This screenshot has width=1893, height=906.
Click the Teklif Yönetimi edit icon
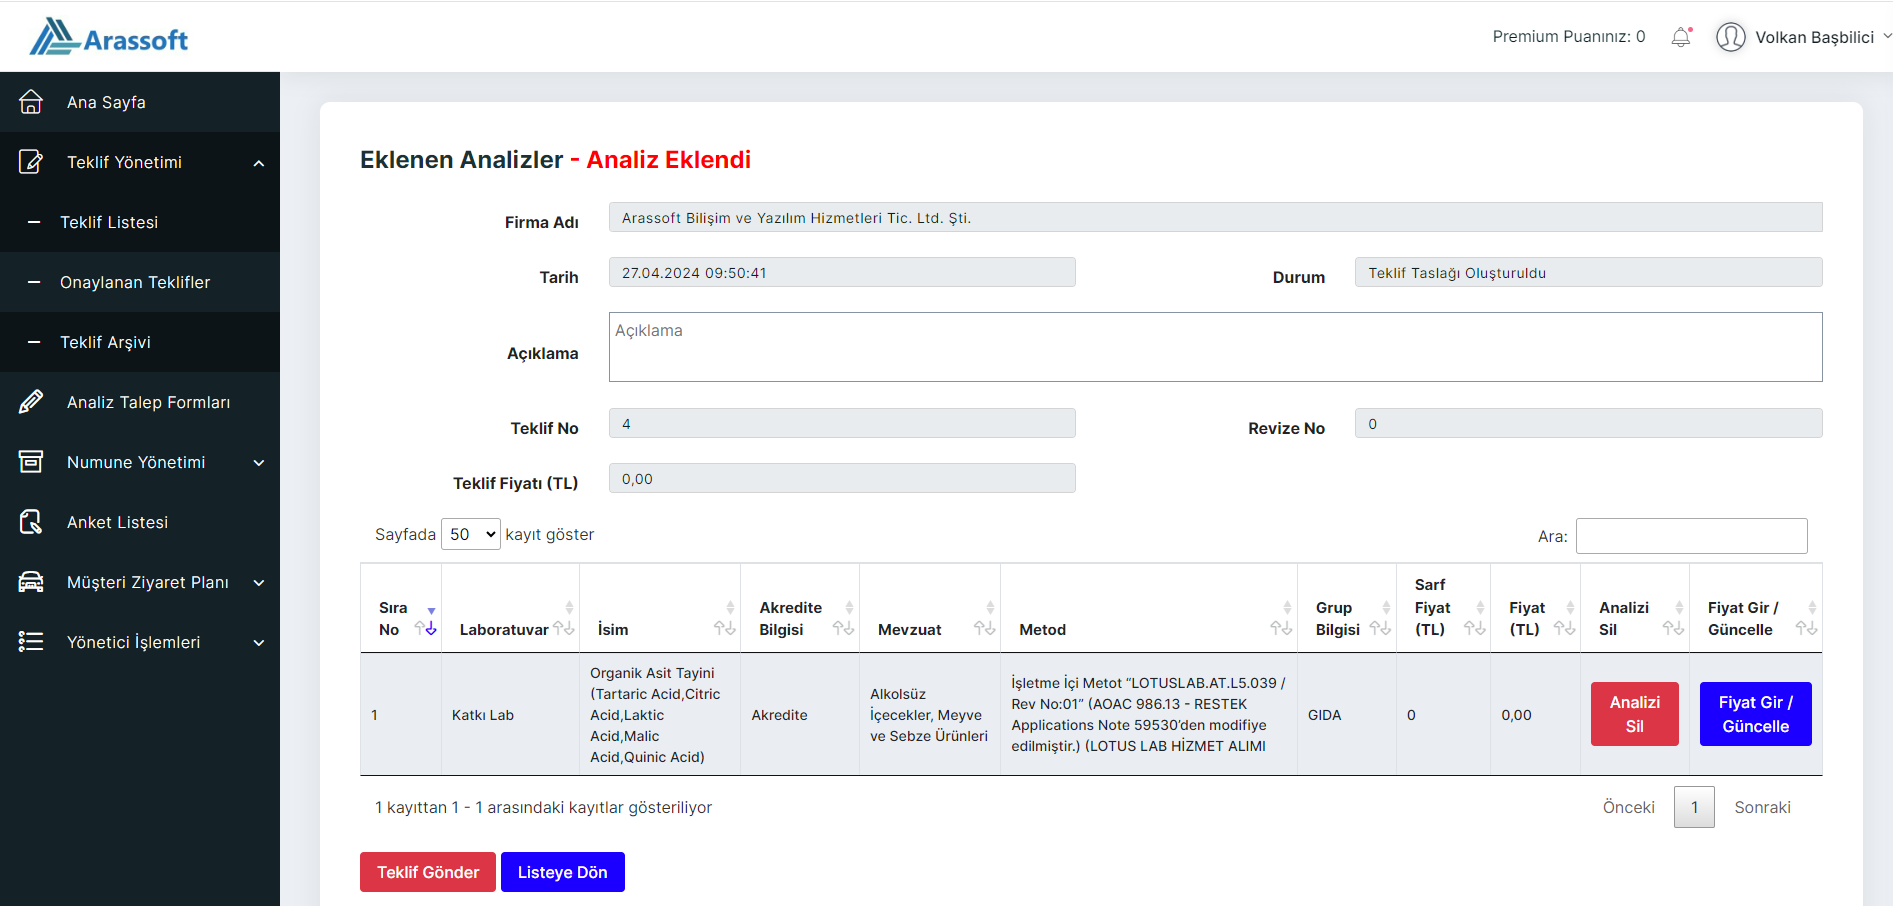click(x=31, y=162)
